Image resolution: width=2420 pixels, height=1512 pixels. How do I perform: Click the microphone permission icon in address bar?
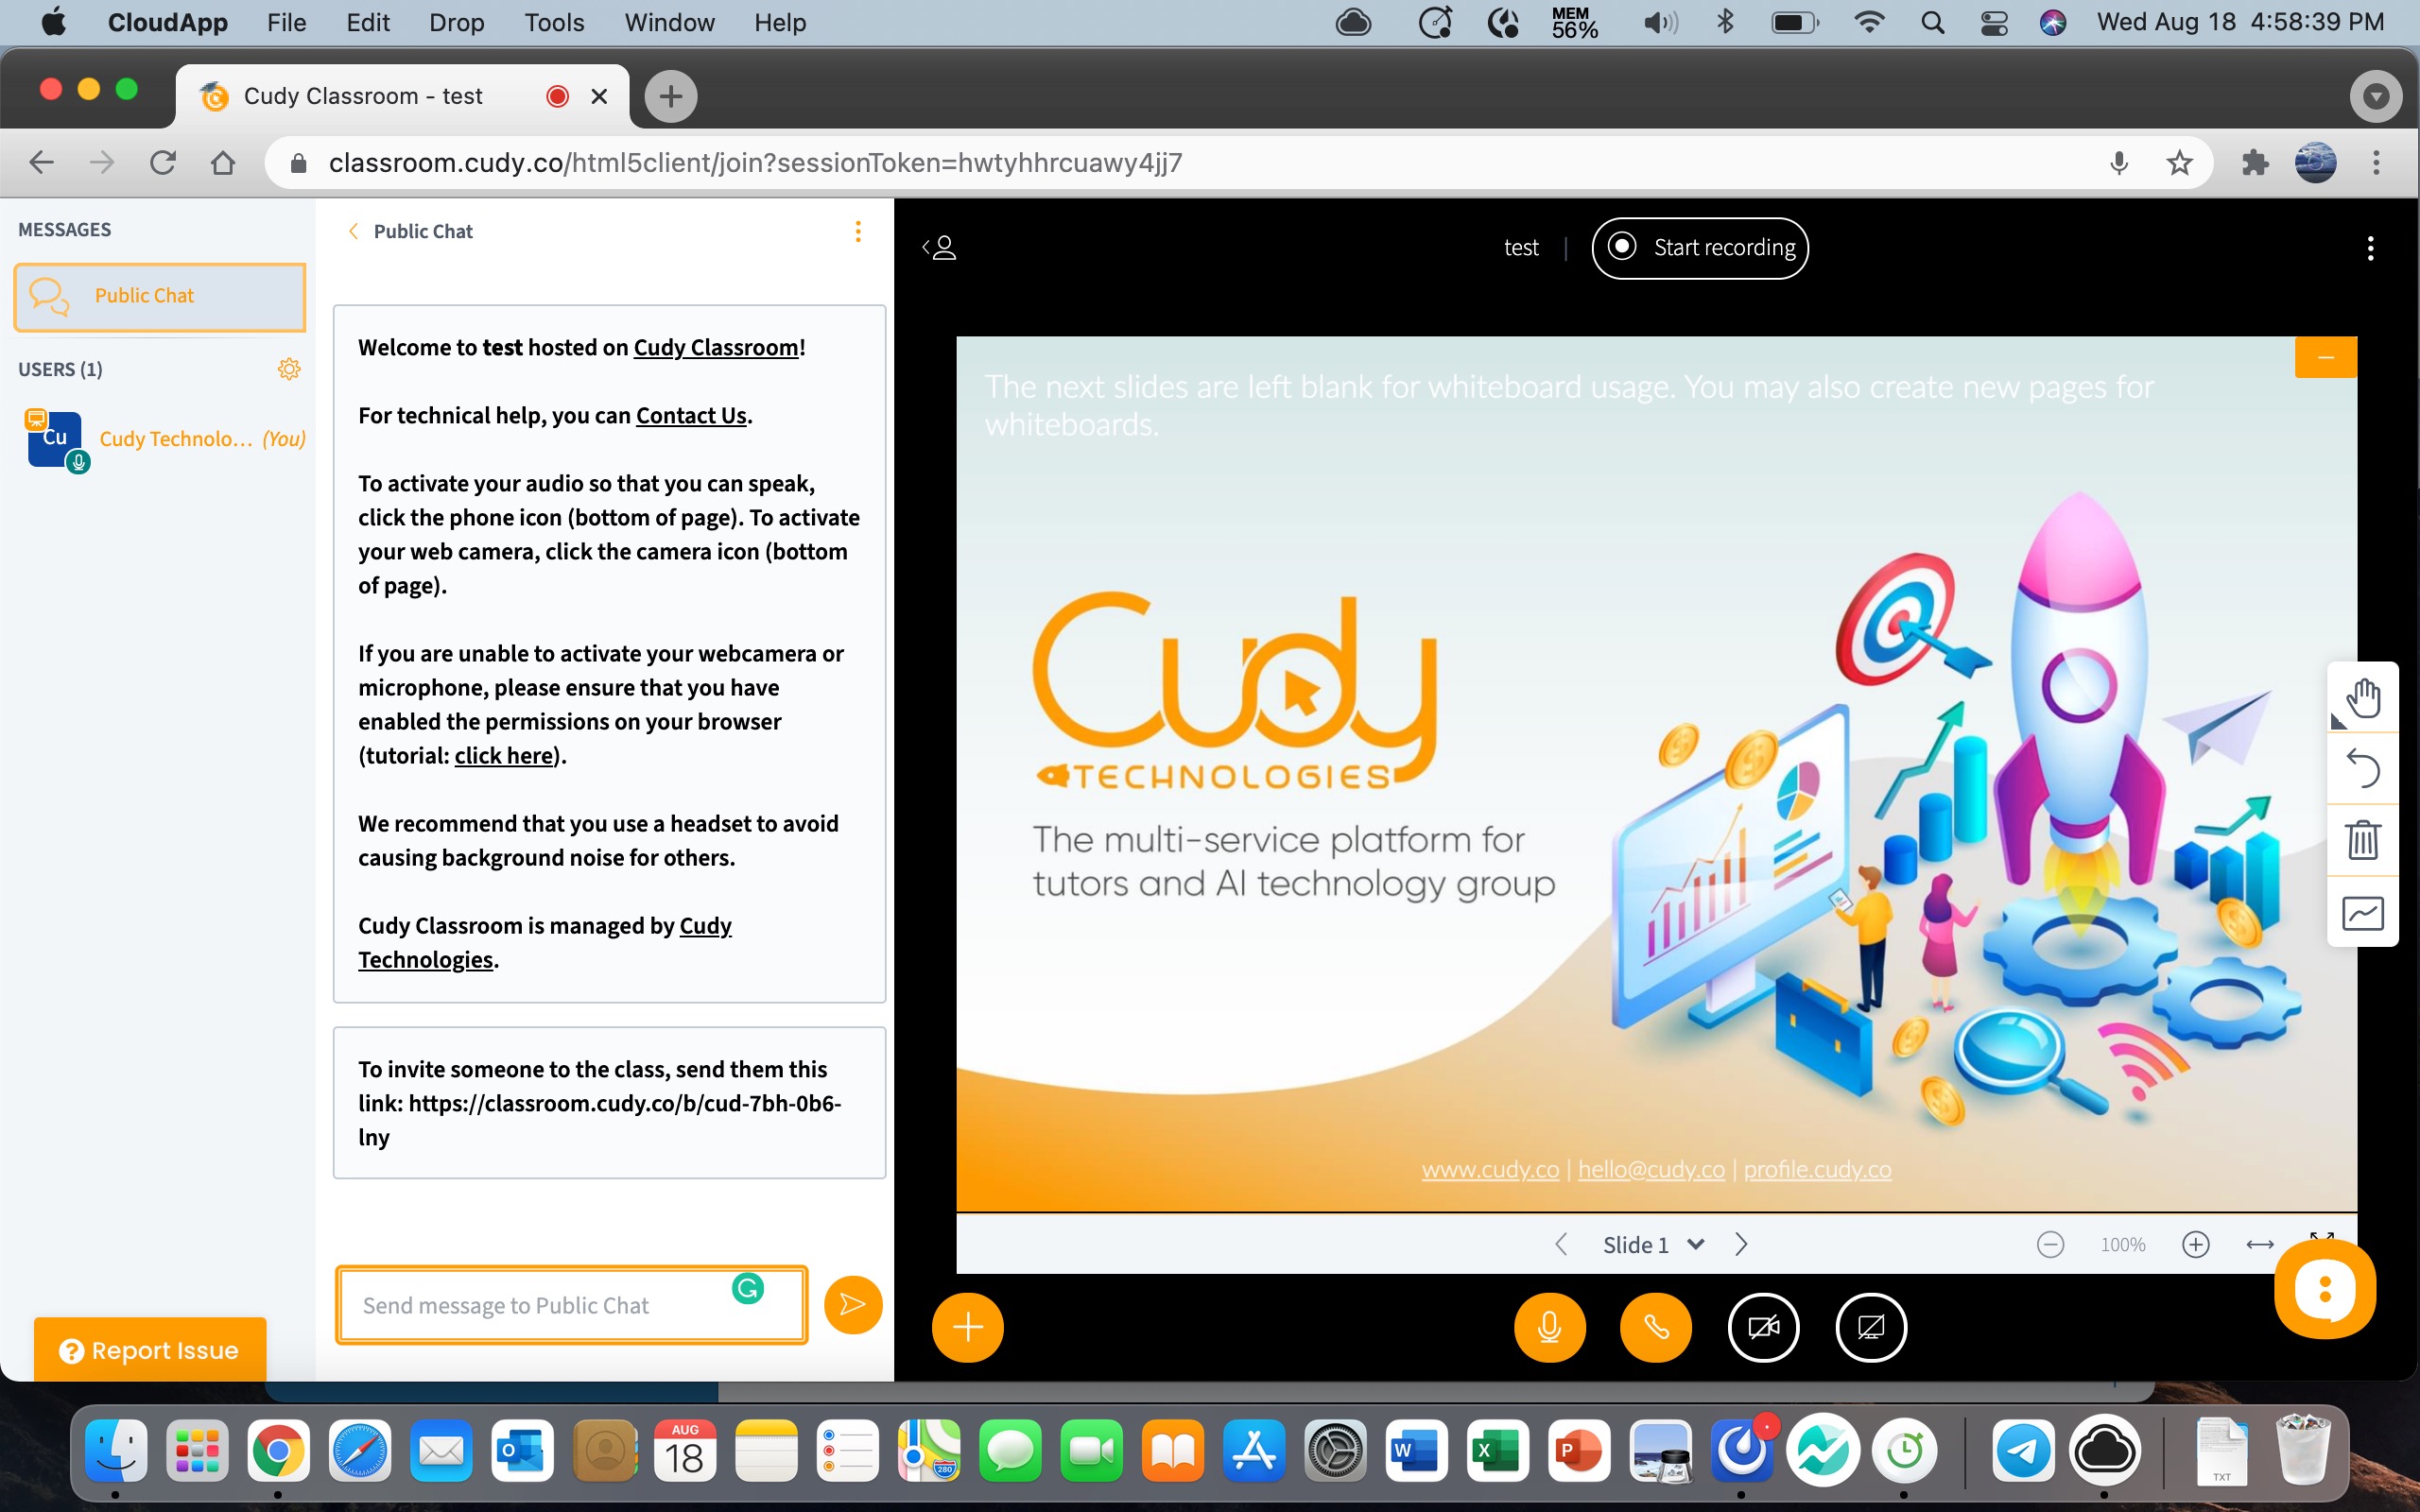(2118, 162)
